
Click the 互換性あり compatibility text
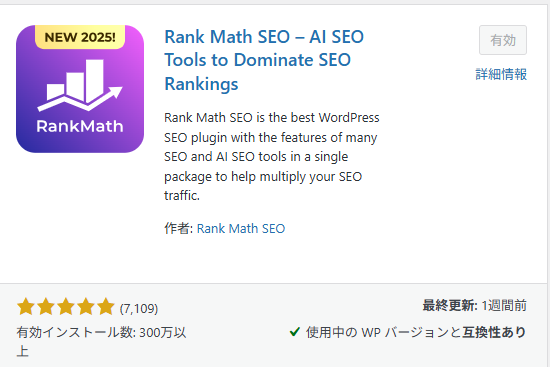pos(494,332)
